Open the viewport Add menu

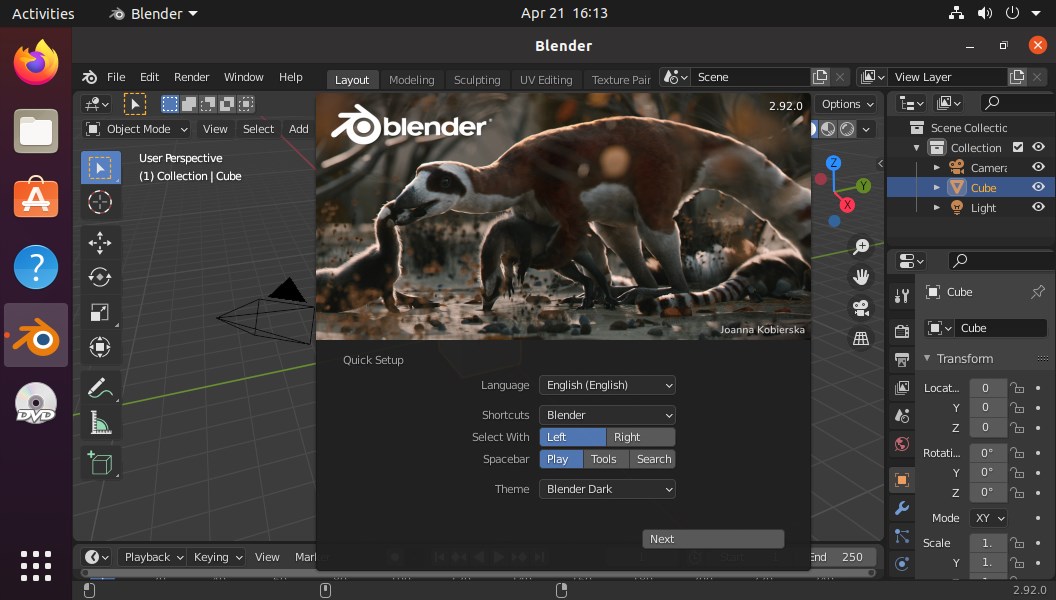pyautogui.click(x=298, y=129)
